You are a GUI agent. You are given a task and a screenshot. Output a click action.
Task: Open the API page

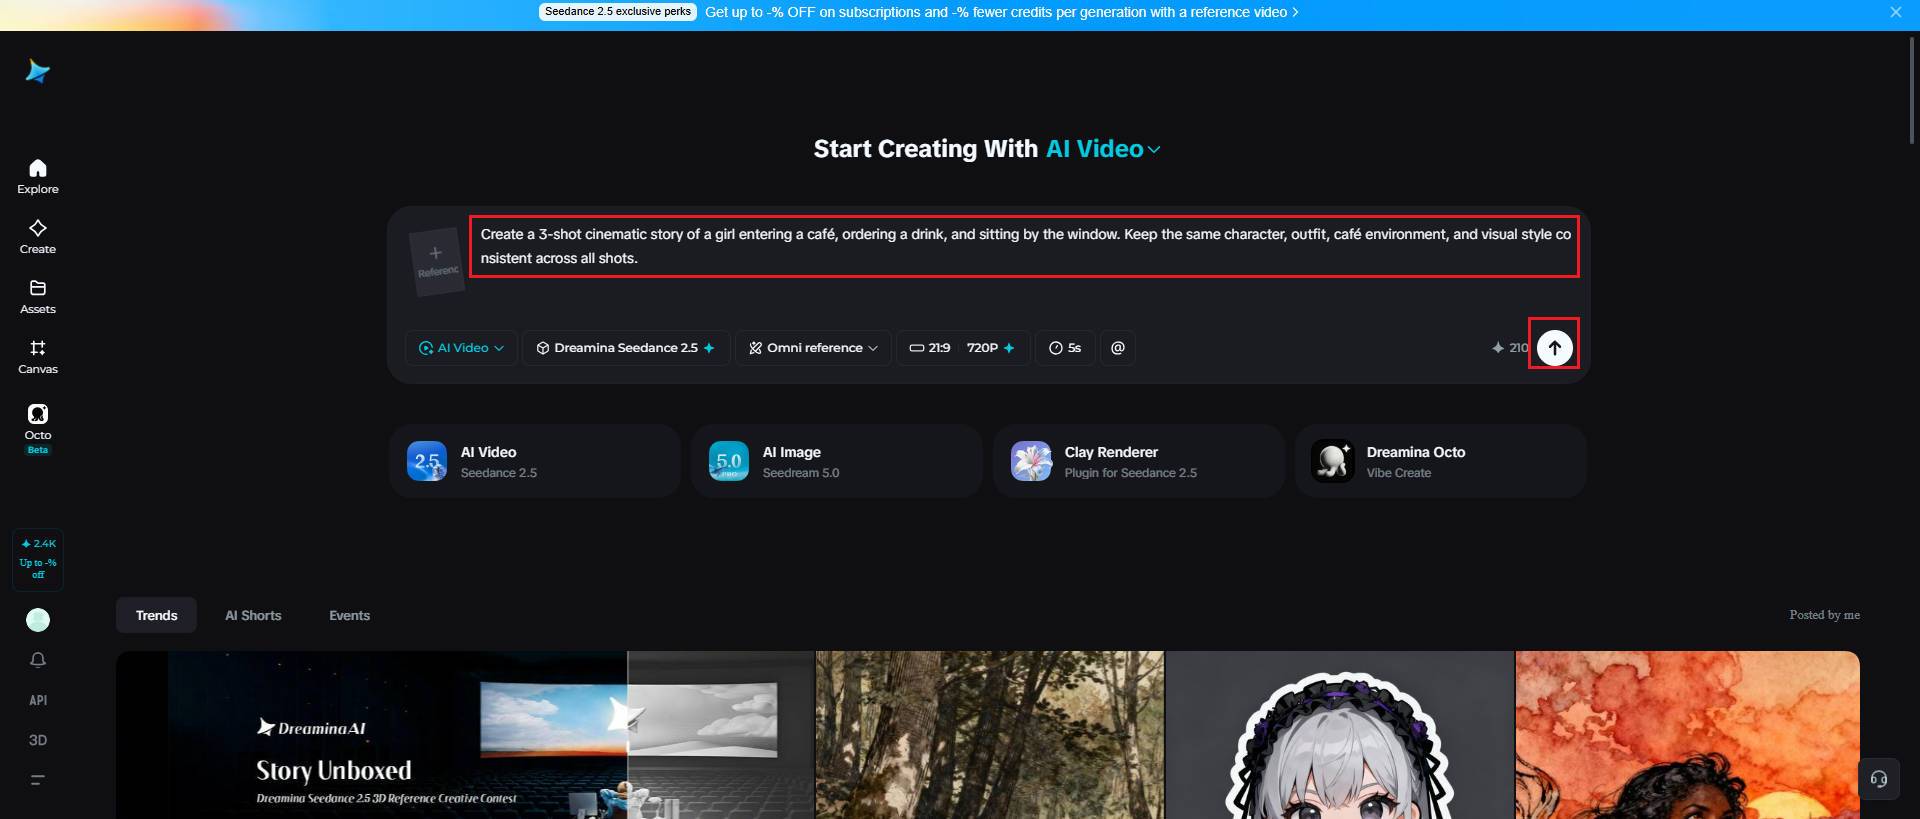[38, 700]
